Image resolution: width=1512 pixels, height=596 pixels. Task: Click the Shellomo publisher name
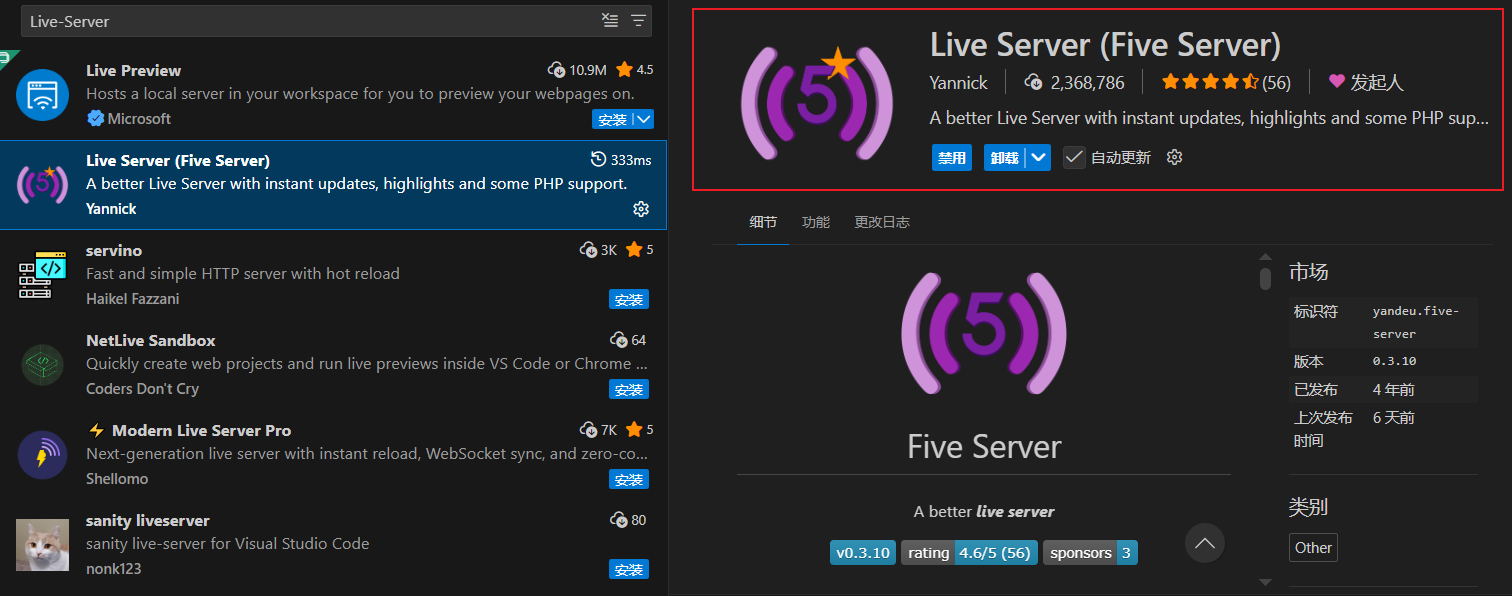pyautogui.click(x=117, y=479)
